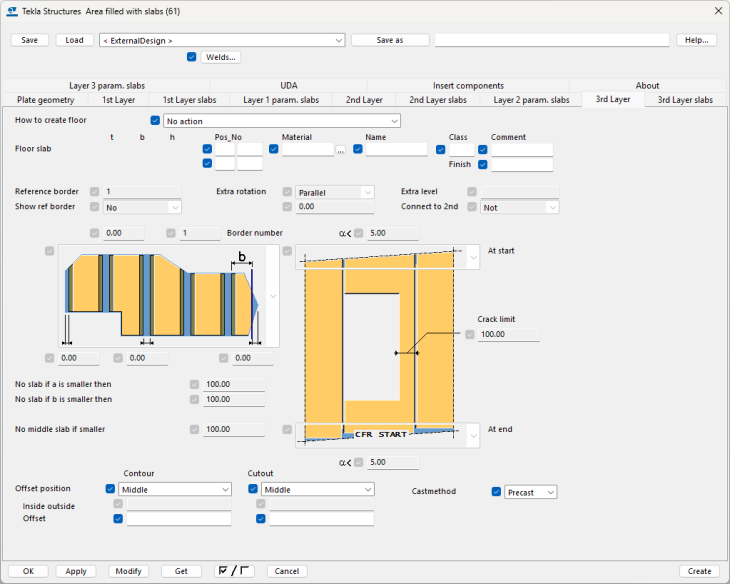Expand the slab layout picture dropdown arrow
730x584 pixels.
point(273,296)
